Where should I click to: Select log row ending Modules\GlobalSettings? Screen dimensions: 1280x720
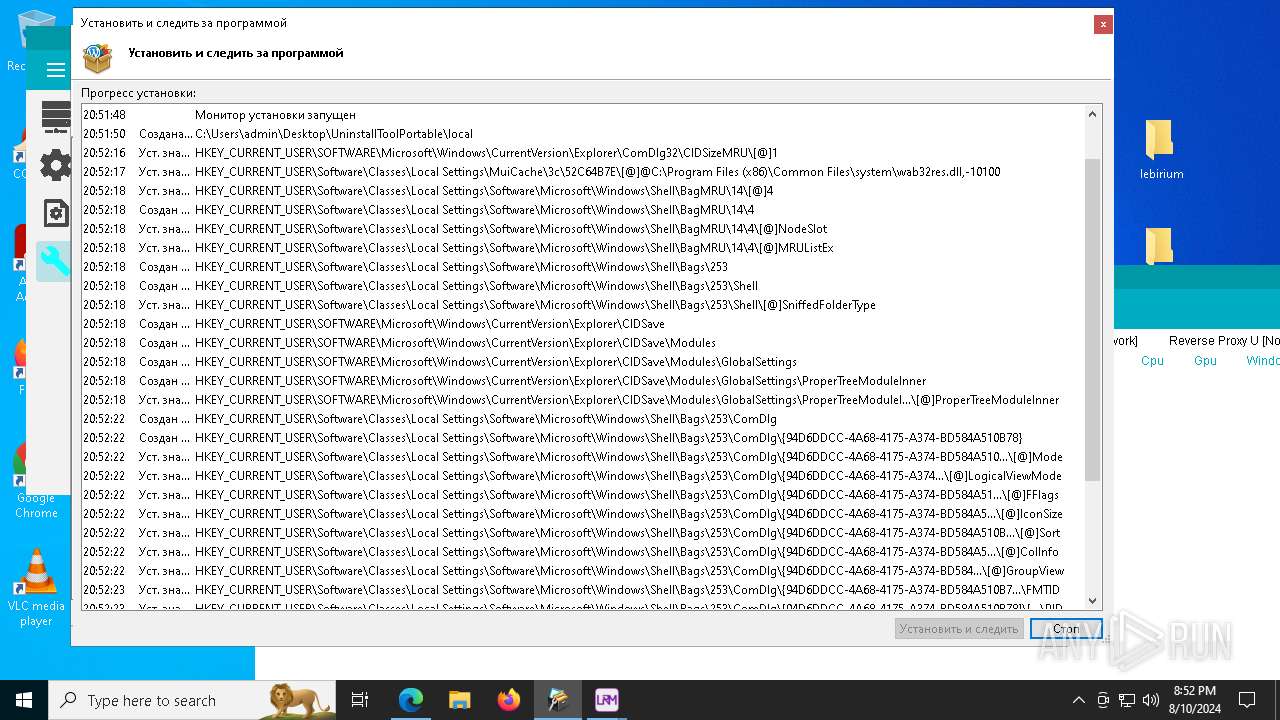[x=582, y=362]
